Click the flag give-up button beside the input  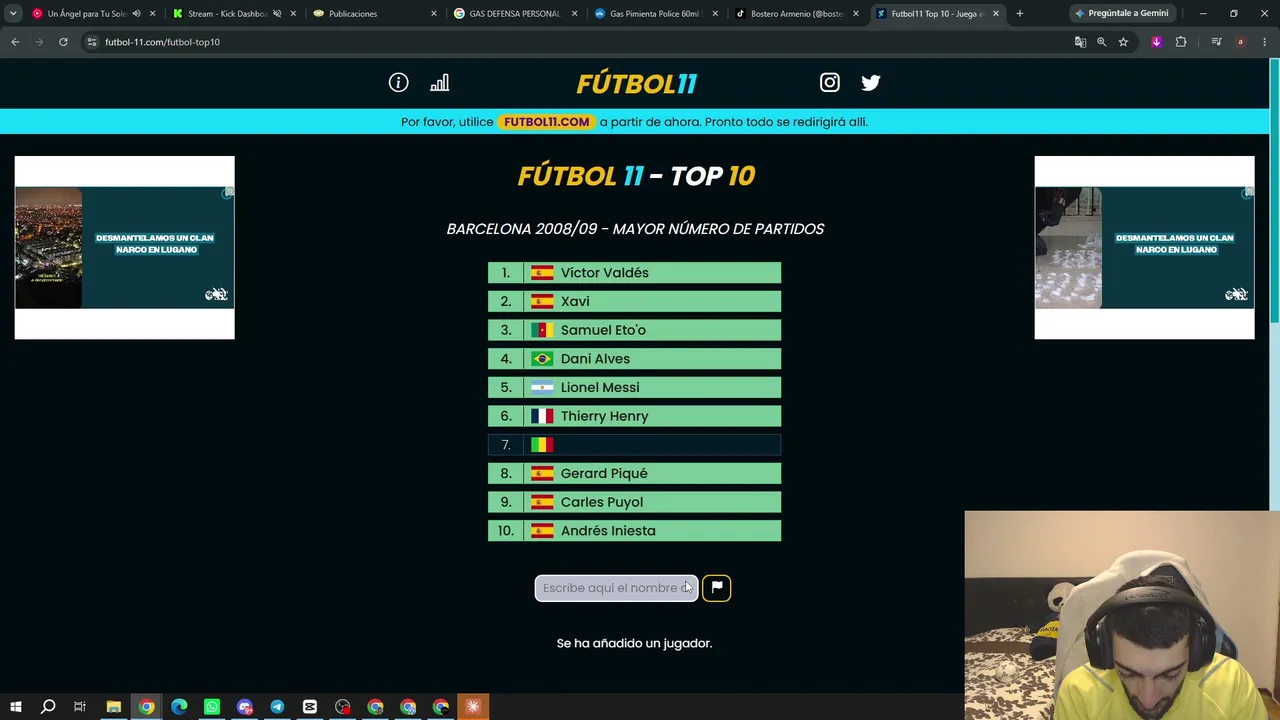pos(717,588)
